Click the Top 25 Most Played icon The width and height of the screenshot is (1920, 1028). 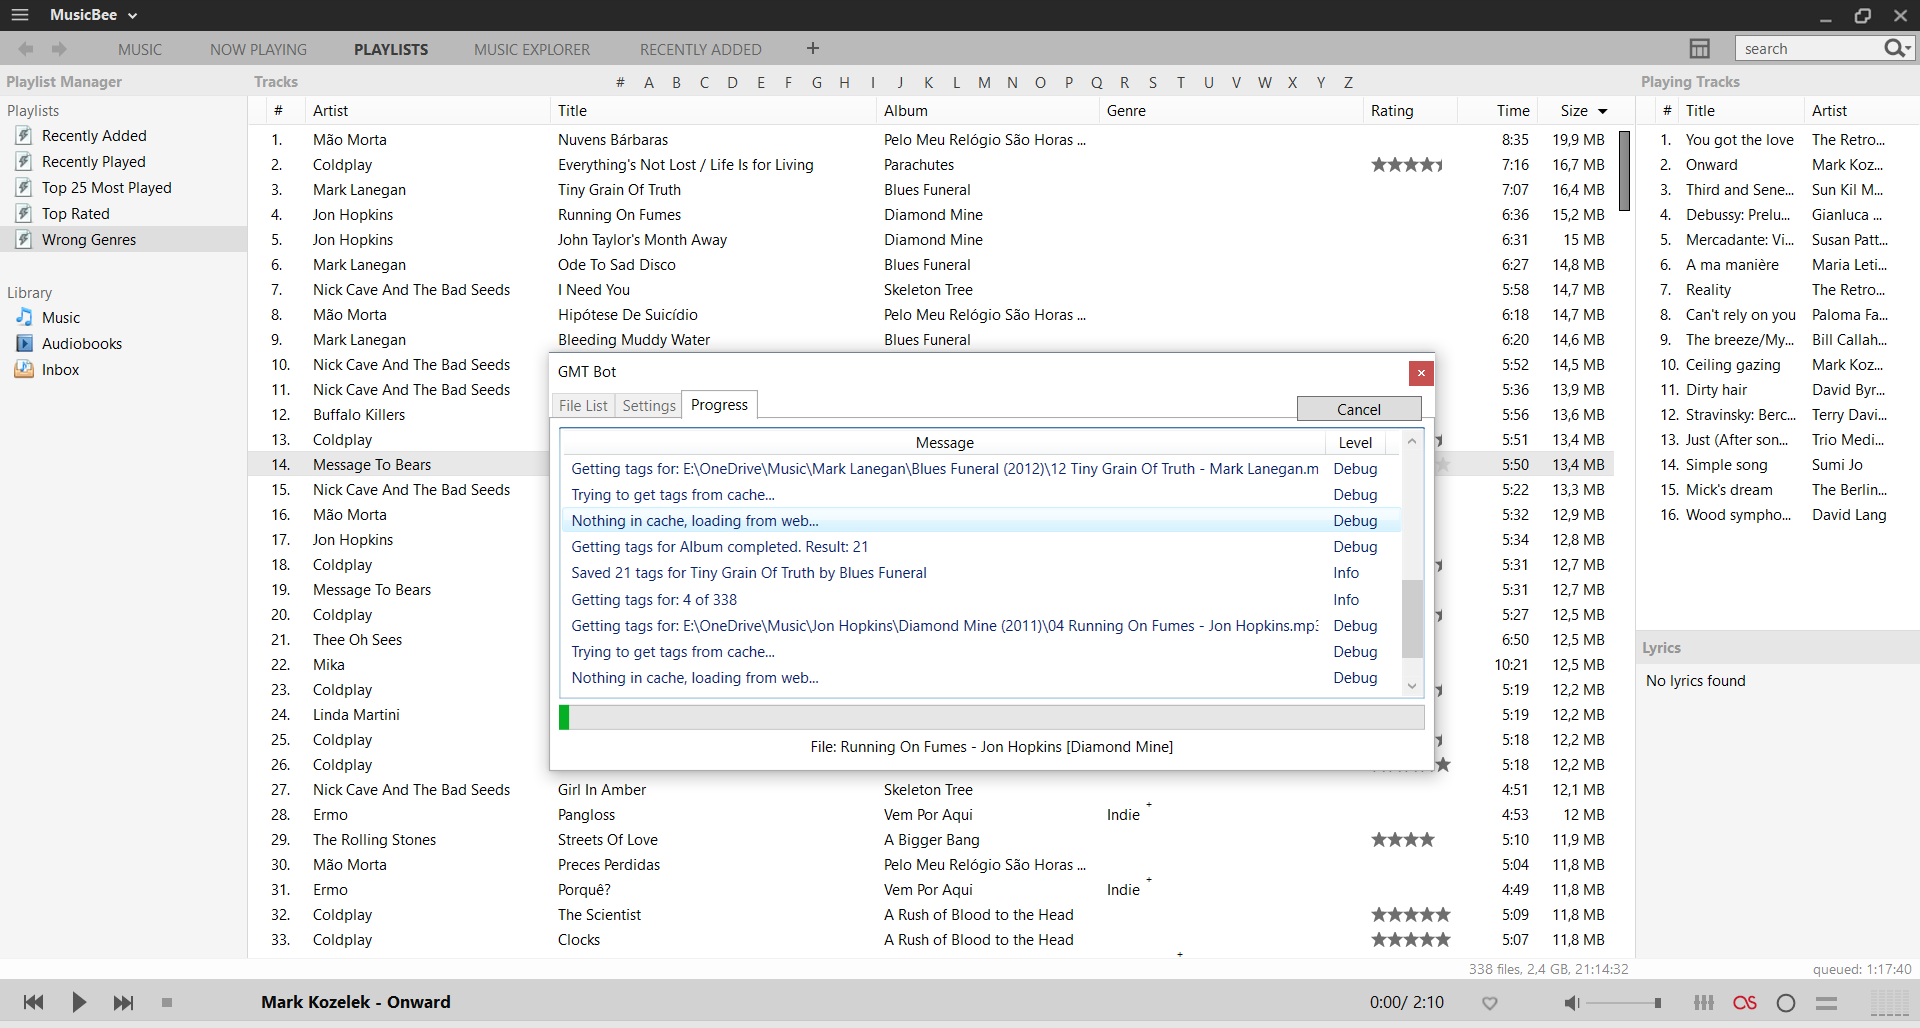(24, 187)
